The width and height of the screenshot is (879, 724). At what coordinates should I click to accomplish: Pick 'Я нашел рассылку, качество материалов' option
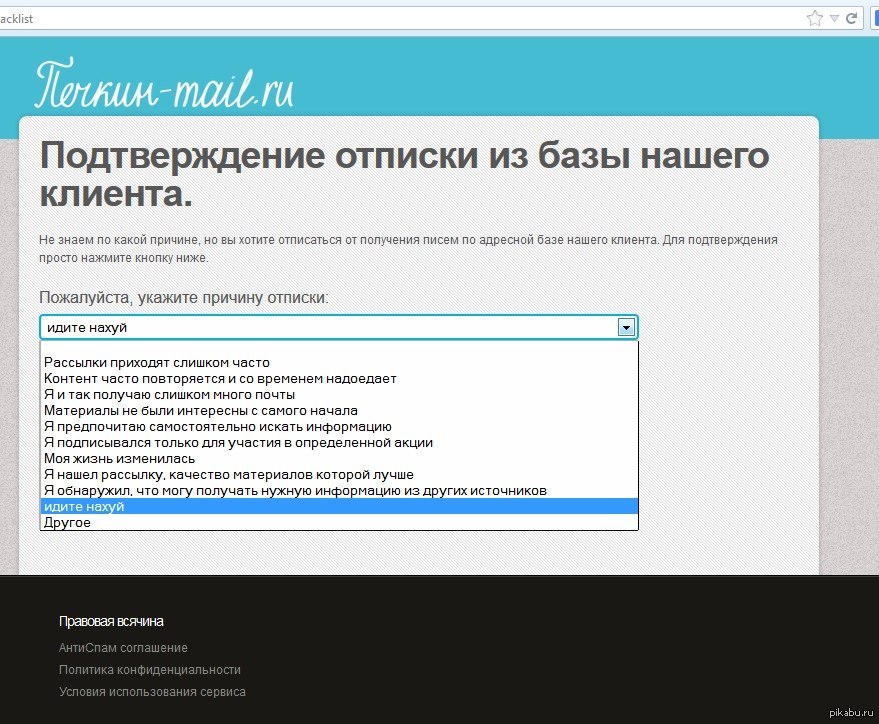(x=228, y=474)
